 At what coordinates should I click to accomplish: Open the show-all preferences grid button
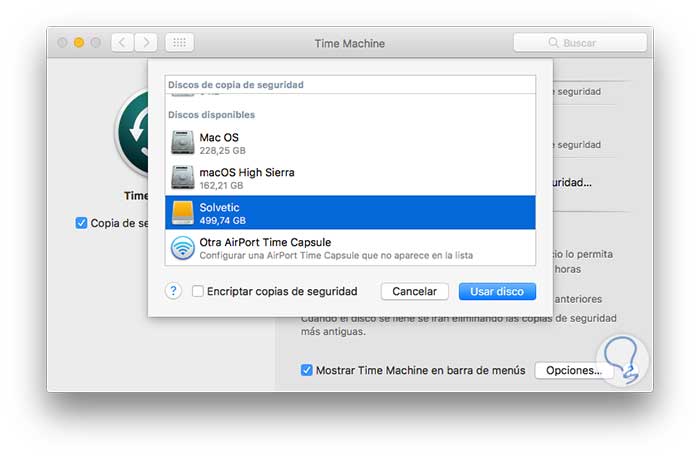[x=179, y=43]
